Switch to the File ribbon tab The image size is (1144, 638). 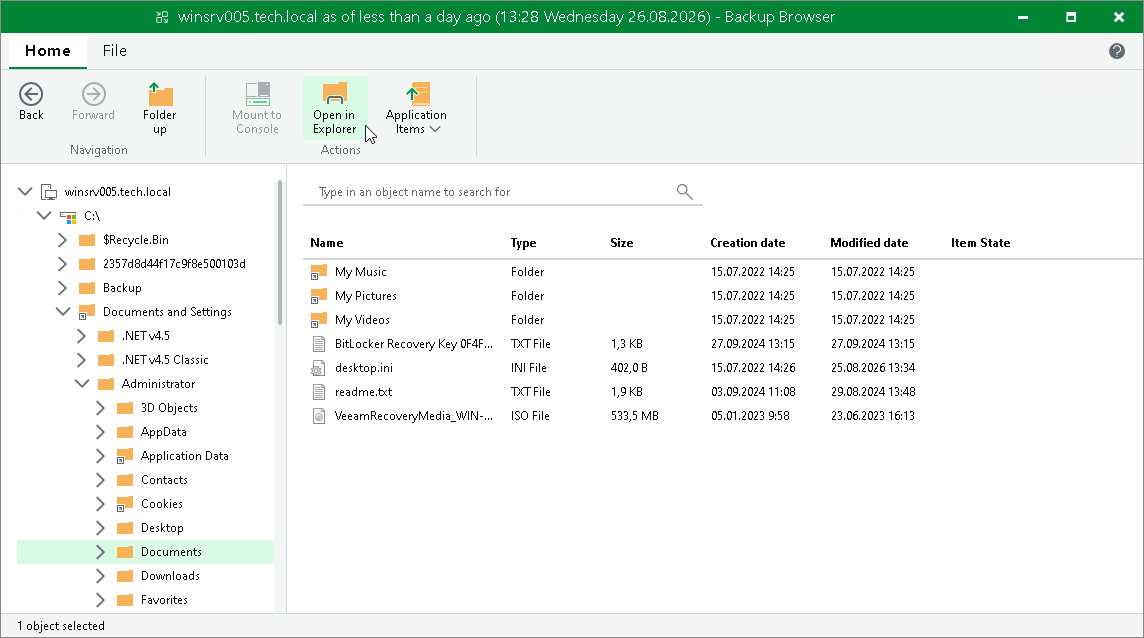[x=115, y=50]
